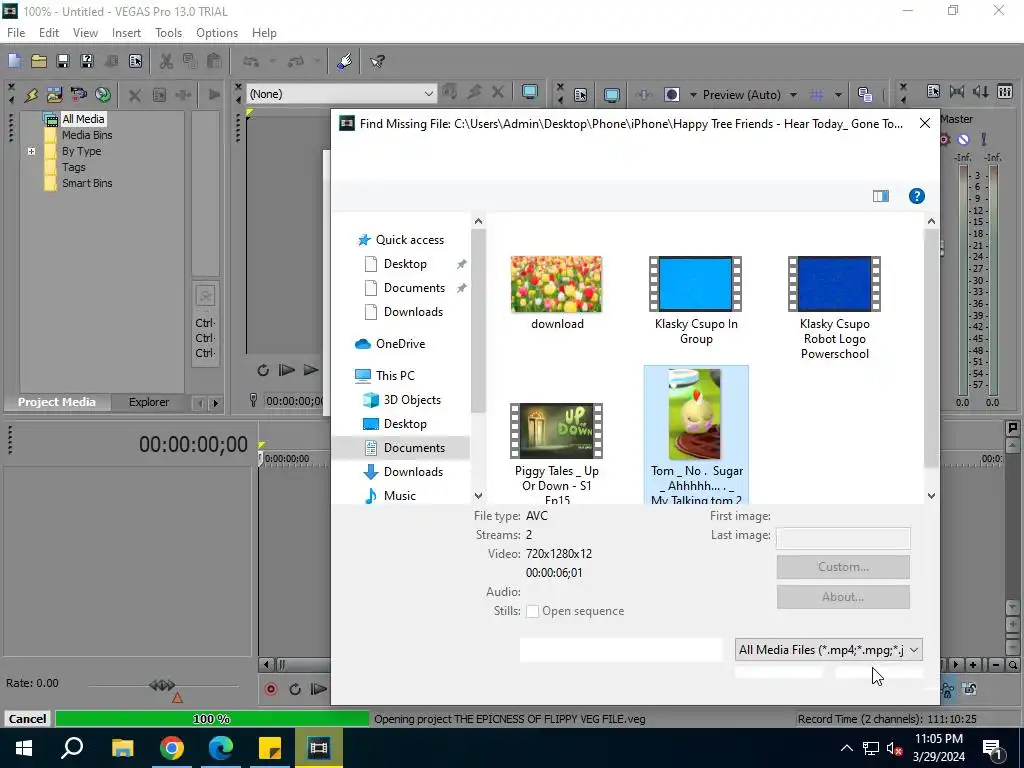Select the Piggy Tales _ Up Or Down file
The image size is (1024, 768).
556,453
